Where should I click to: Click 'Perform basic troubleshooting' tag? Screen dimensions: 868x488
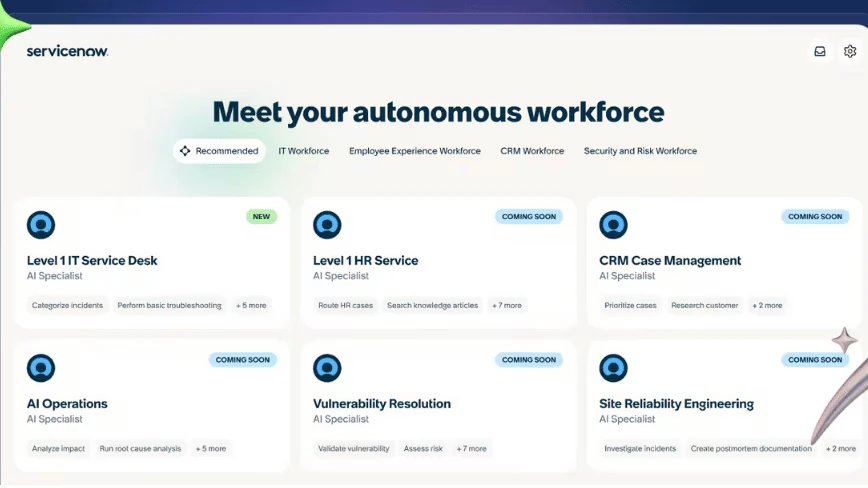tap(169, 305)
